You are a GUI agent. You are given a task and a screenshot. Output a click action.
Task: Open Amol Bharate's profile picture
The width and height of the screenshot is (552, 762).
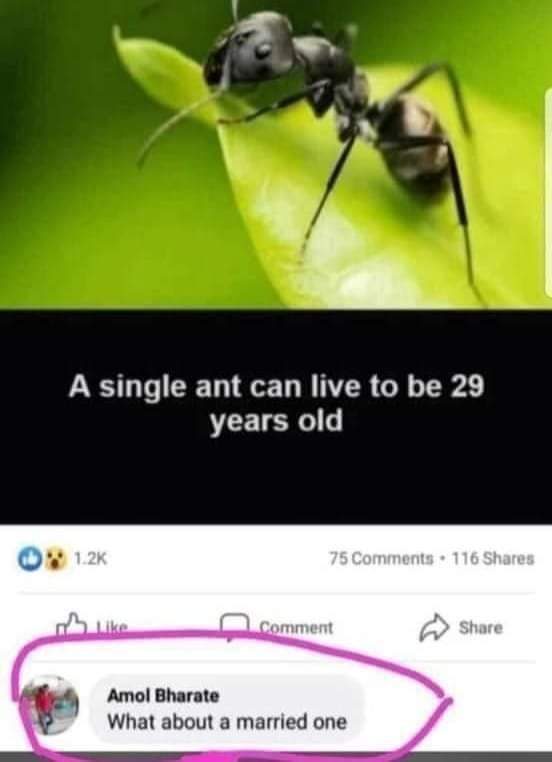pos(50,705)
